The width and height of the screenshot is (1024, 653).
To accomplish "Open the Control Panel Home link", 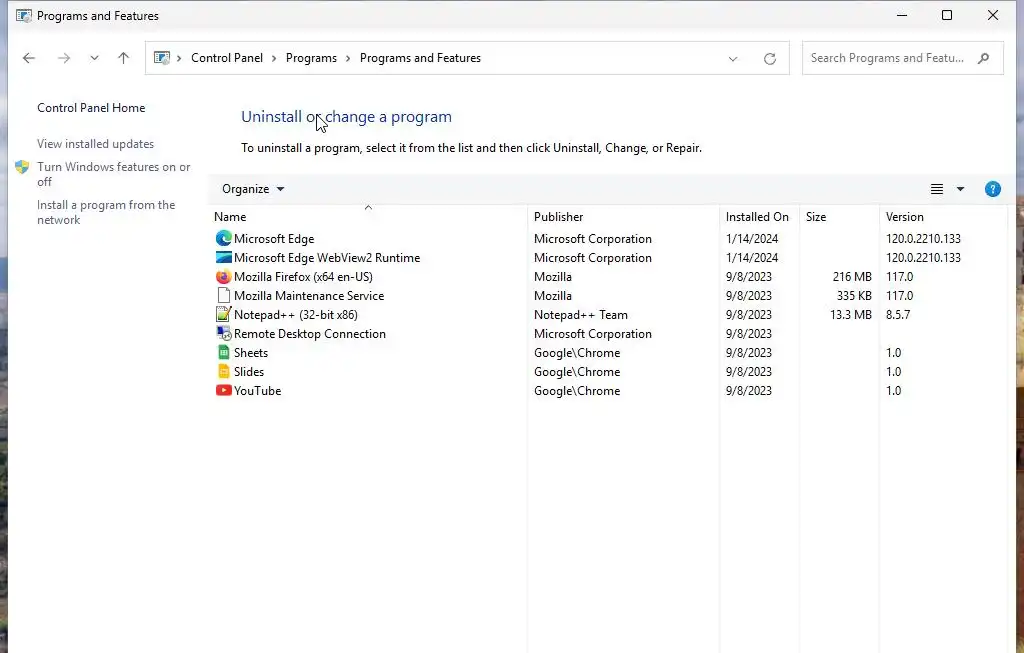I will (x=91, y=108).
